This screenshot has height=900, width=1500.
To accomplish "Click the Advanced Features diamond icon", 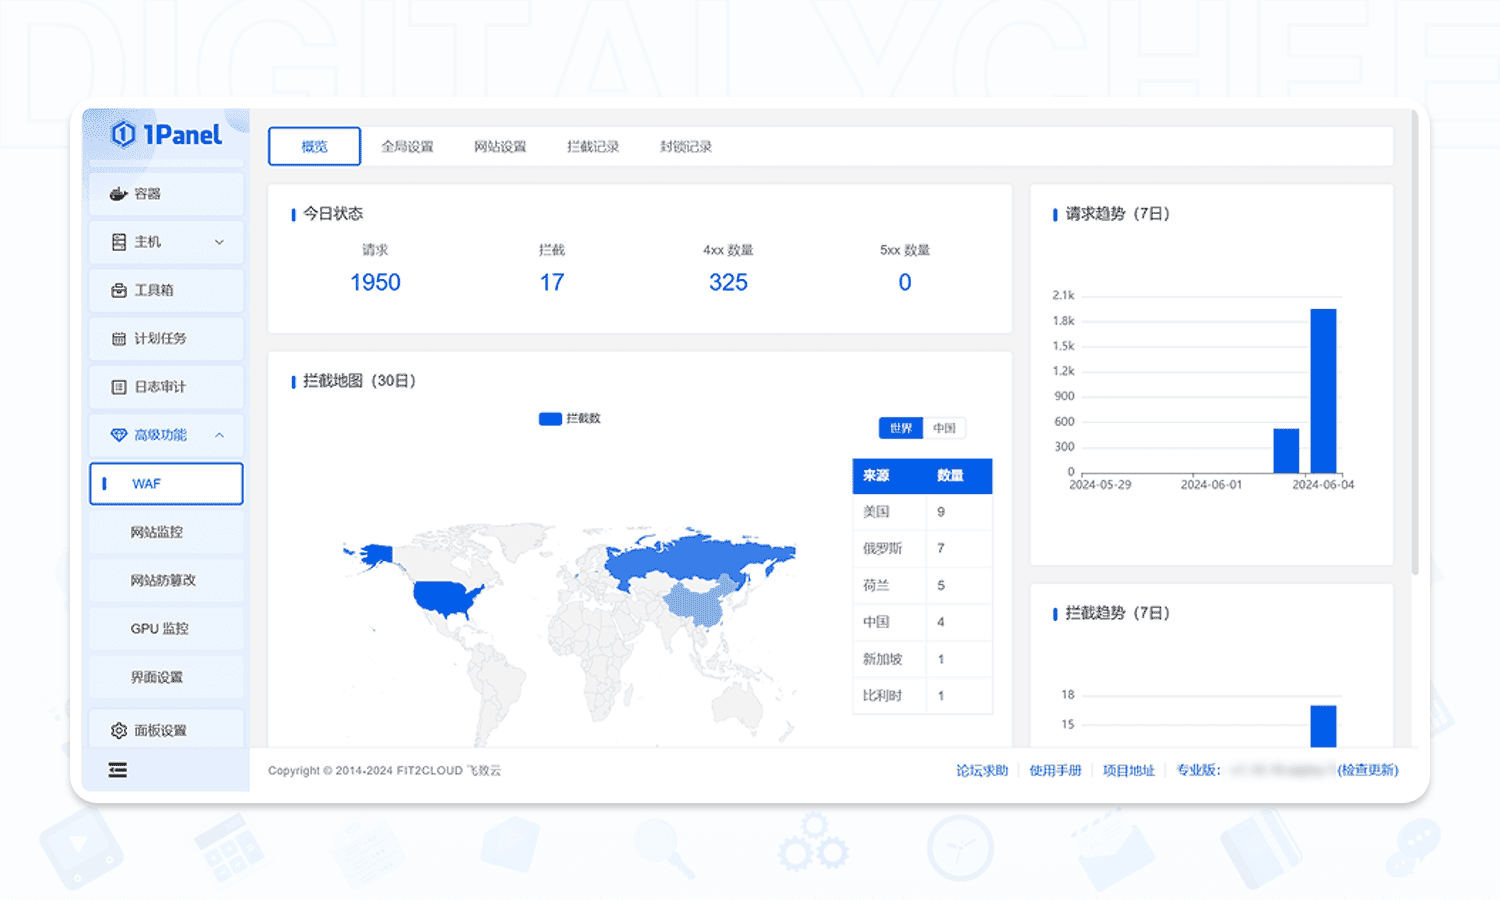I will pos(119,435).
